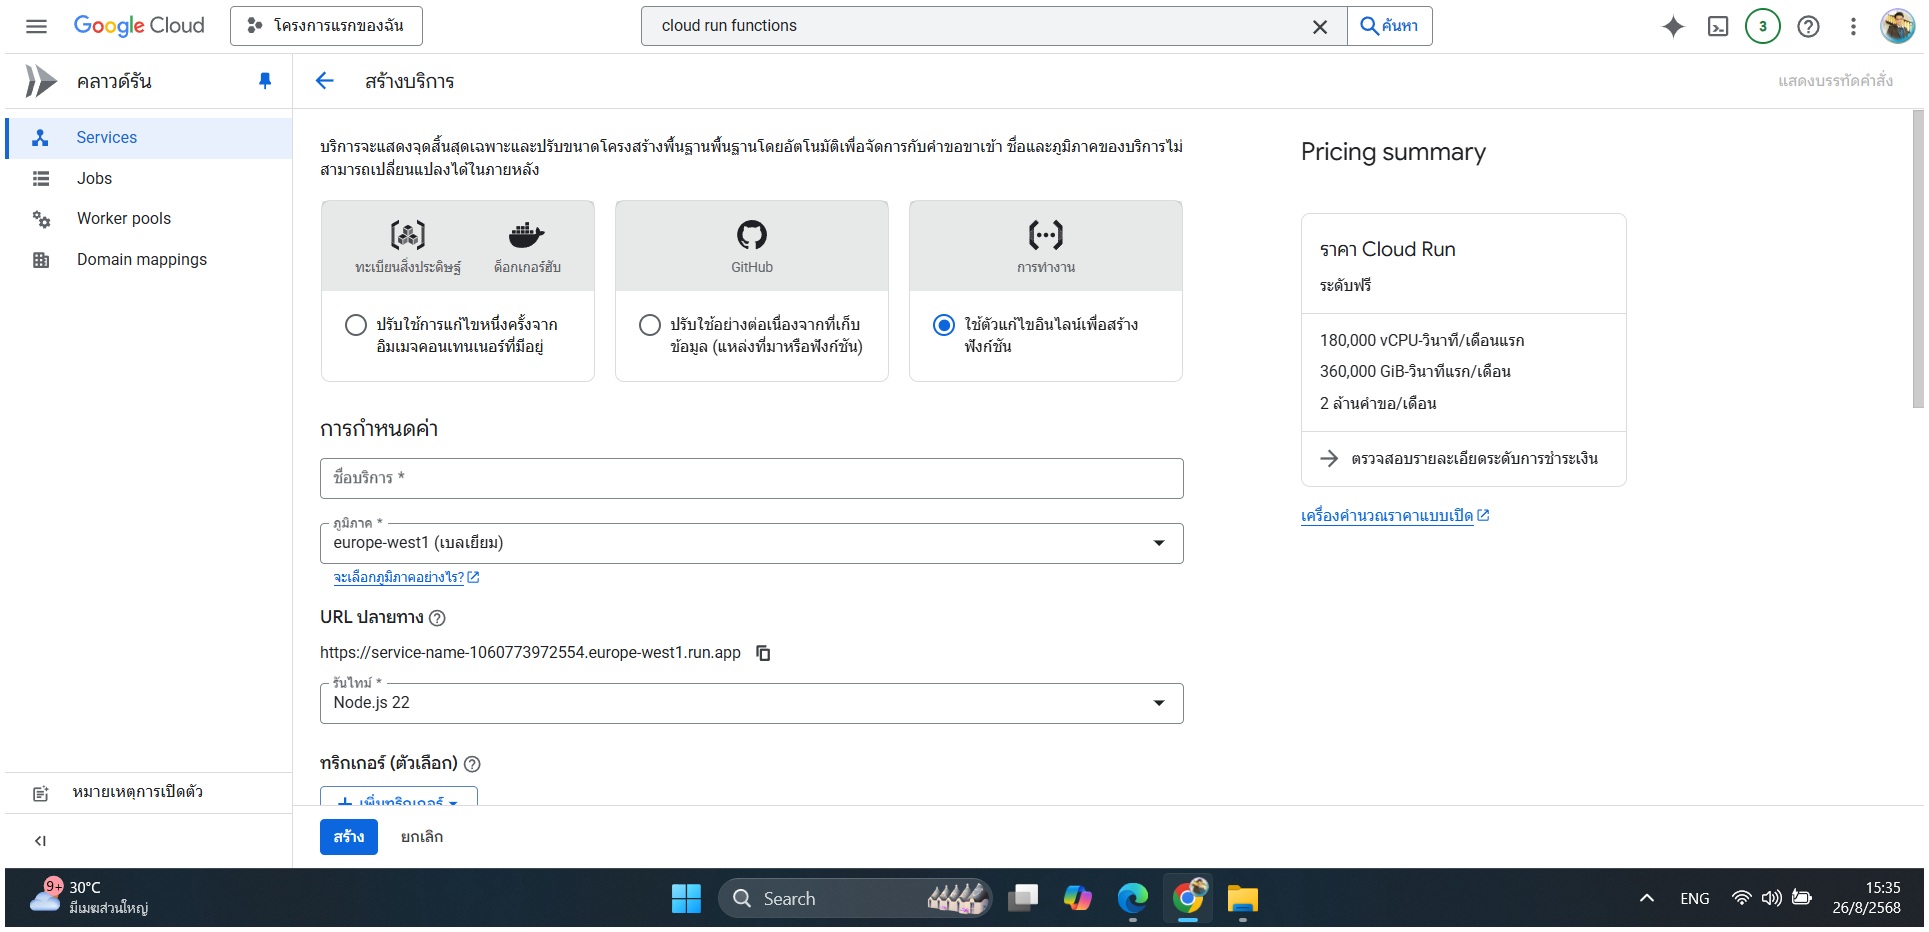Click the Cancel button

click(x=422, y=837)
